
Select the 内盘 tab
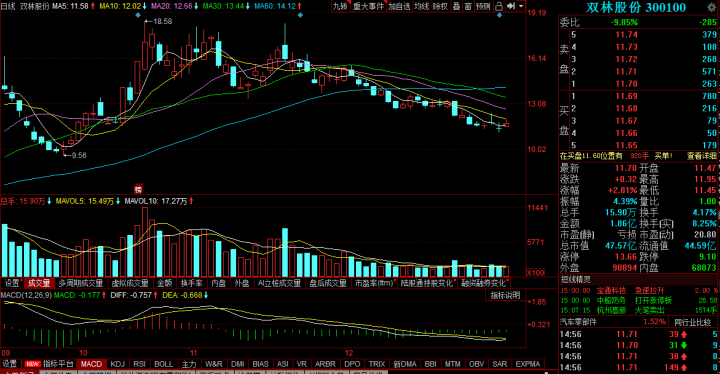[219, 283]
